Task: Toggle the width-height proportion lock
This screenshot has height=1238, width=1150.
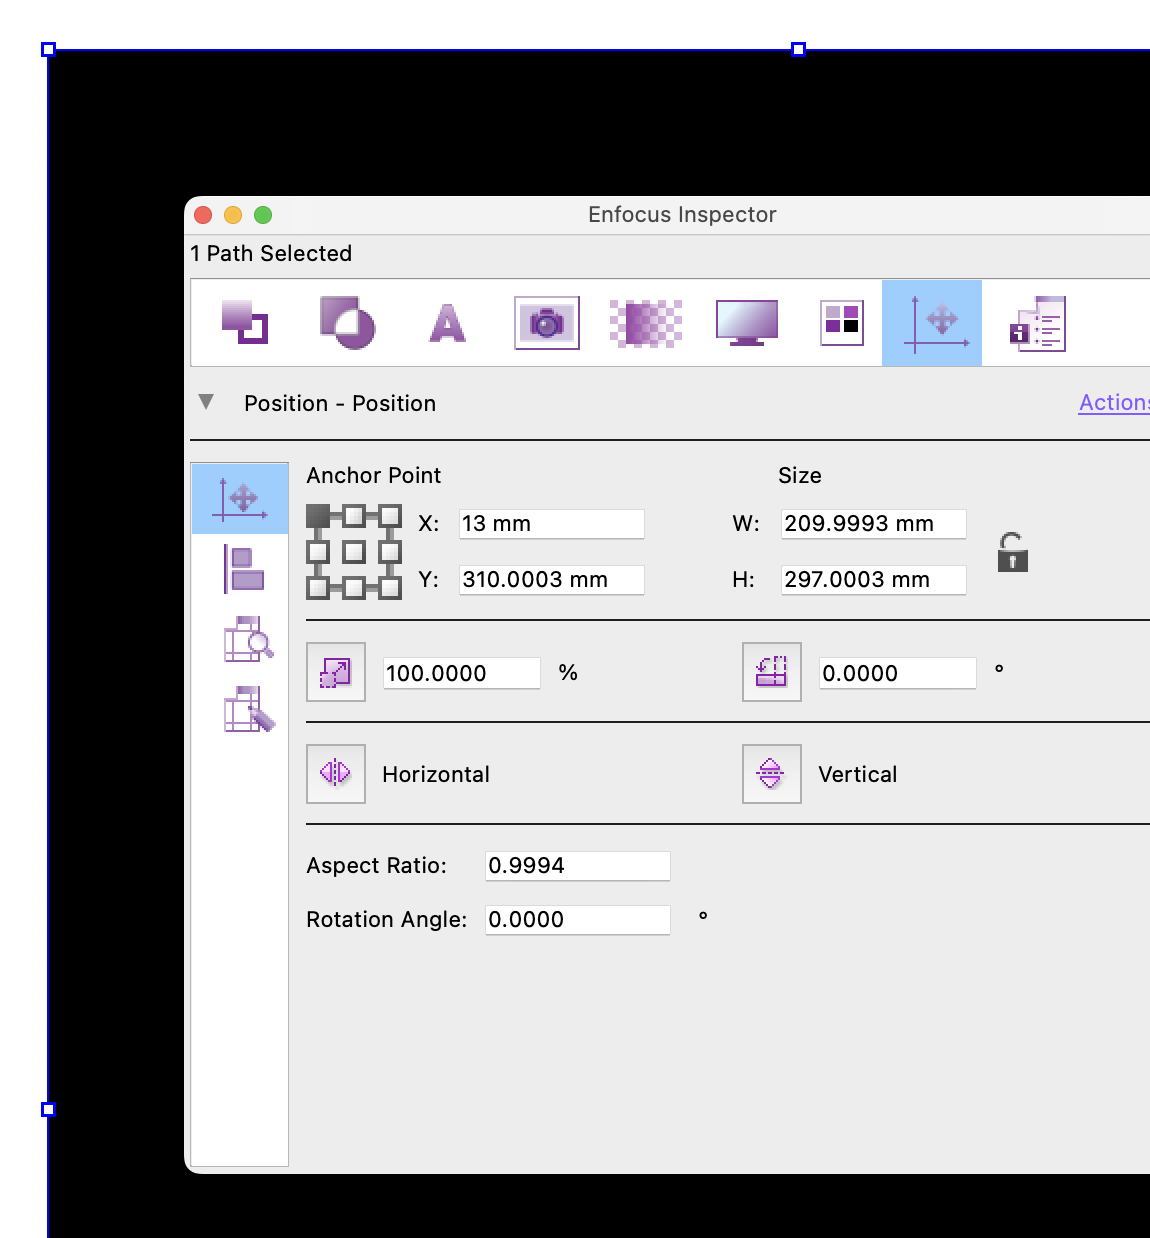Action: [x=1012, y=552]
